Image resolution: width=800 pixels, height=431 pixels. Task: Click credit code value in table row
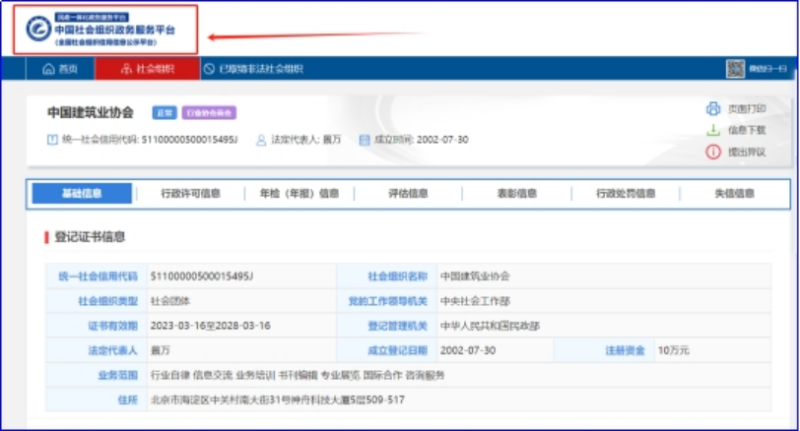point(202,276)
